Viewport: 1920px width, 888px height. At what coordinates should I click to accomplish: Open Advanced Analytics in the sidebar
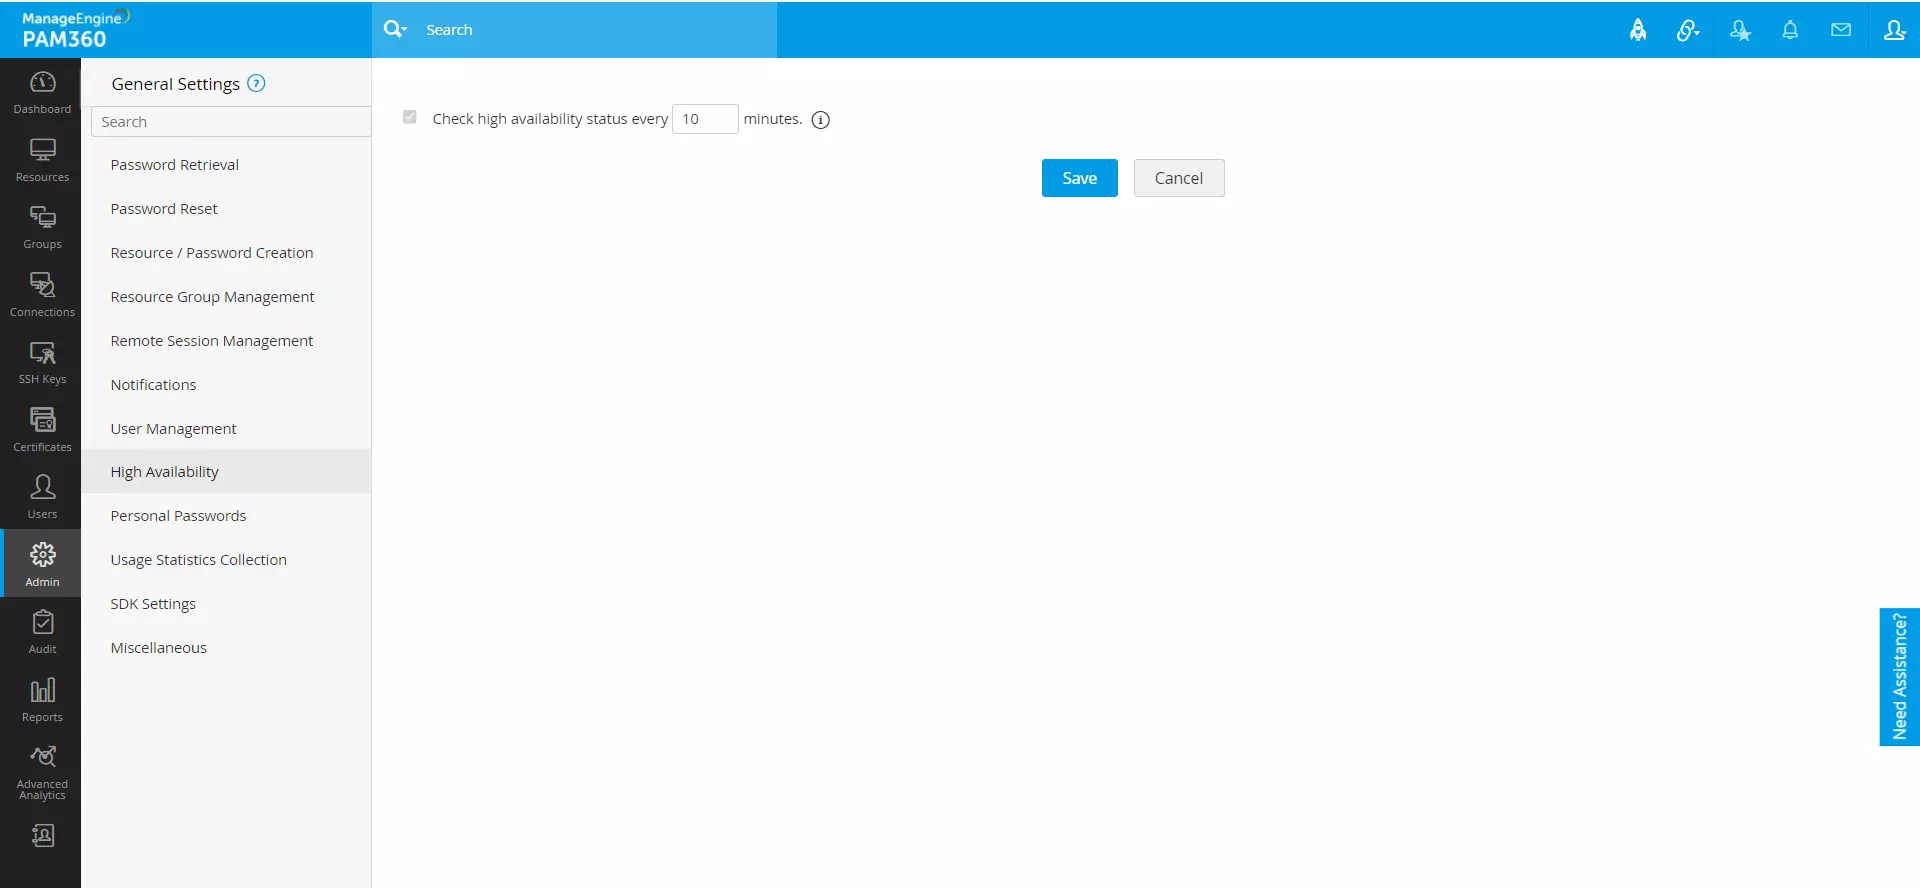click(x=42, y=773)
